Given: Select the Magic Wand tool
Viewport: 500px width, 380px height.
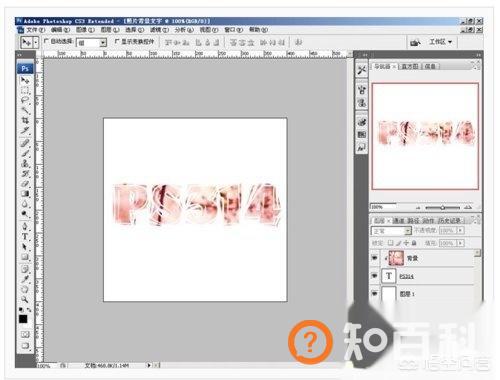Looking at the screenshot, I should coord(25,110).
